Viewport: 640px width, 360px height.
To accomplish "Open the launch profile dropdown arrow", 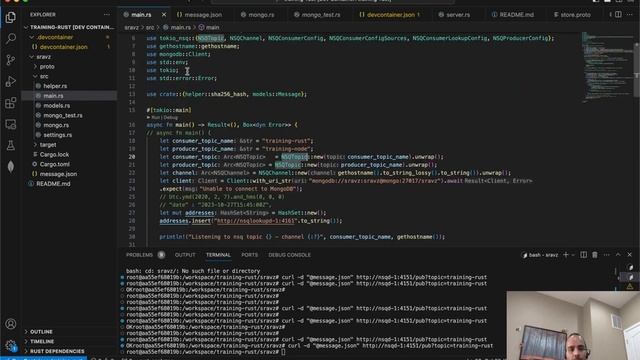I will click(x=573, y=255).
